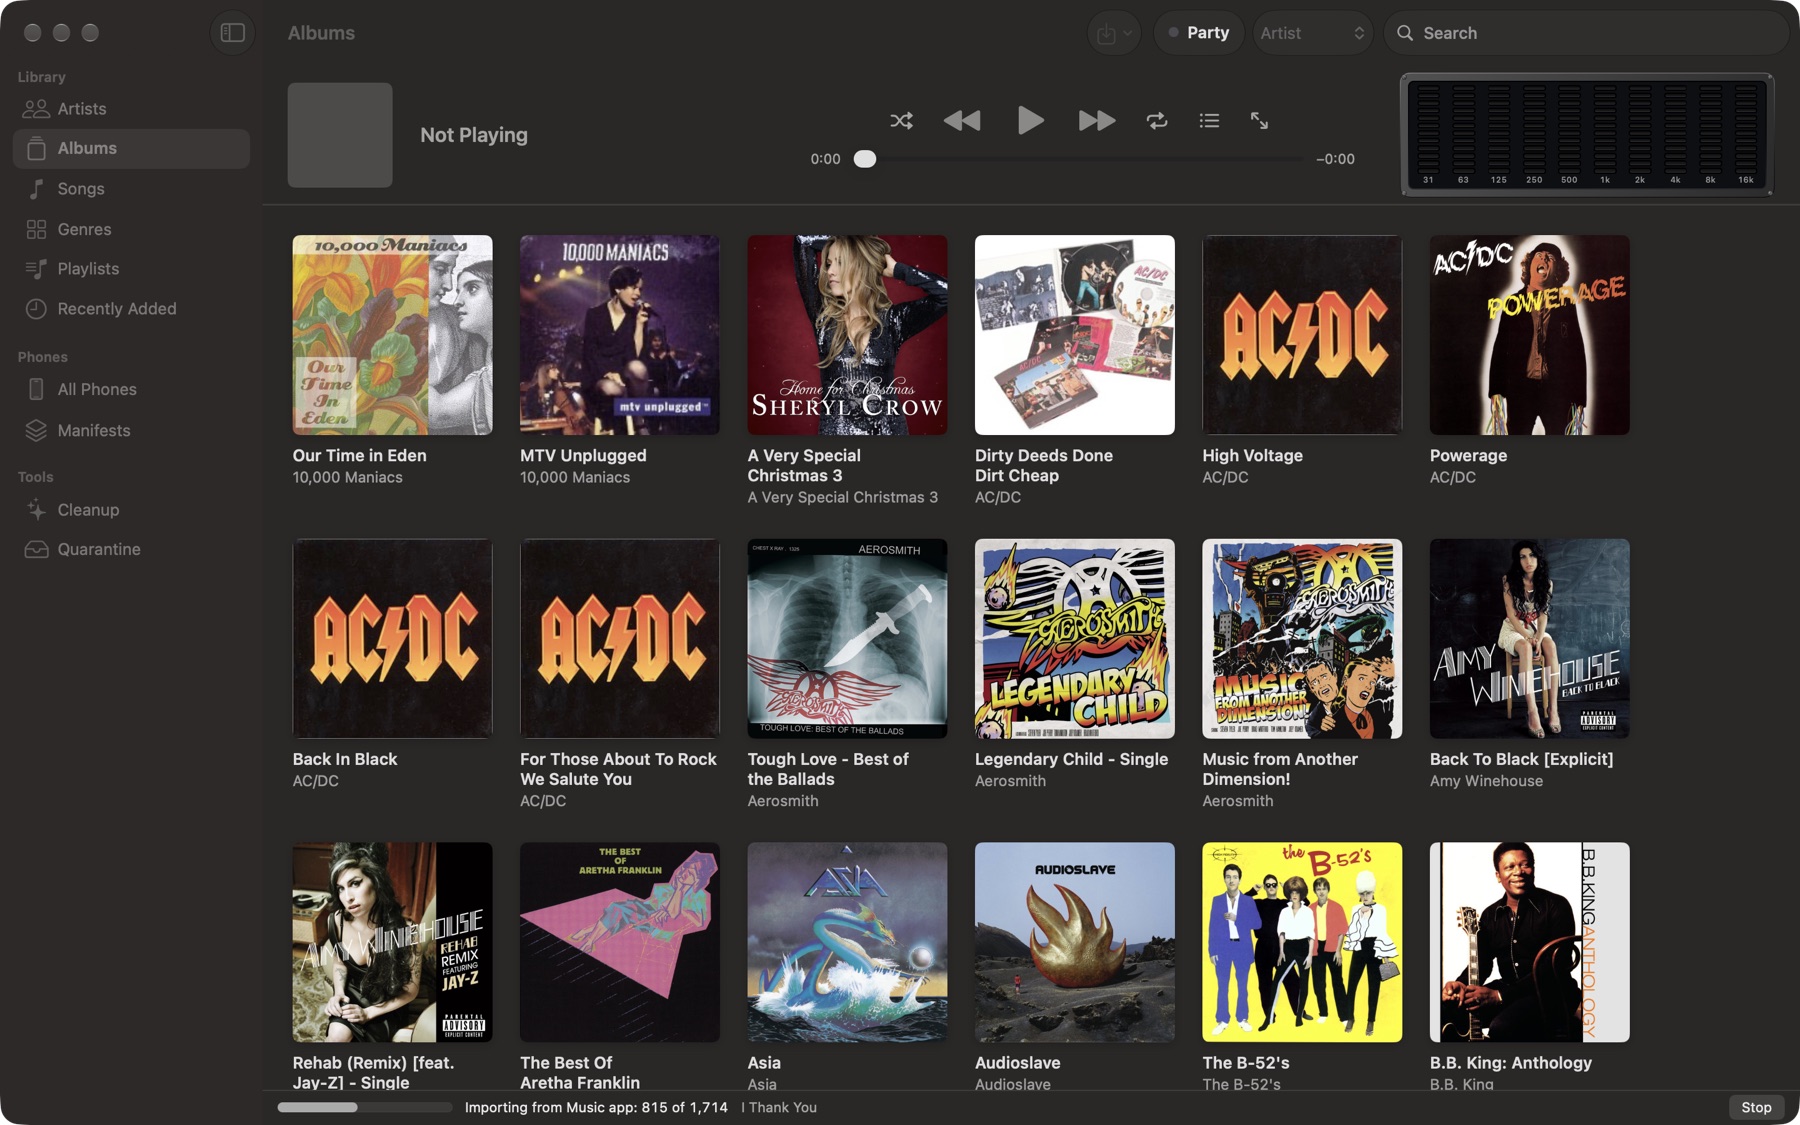Open Rehab Remix single cover
This screenshot has width=1800, height=1125.
[392, 942]
